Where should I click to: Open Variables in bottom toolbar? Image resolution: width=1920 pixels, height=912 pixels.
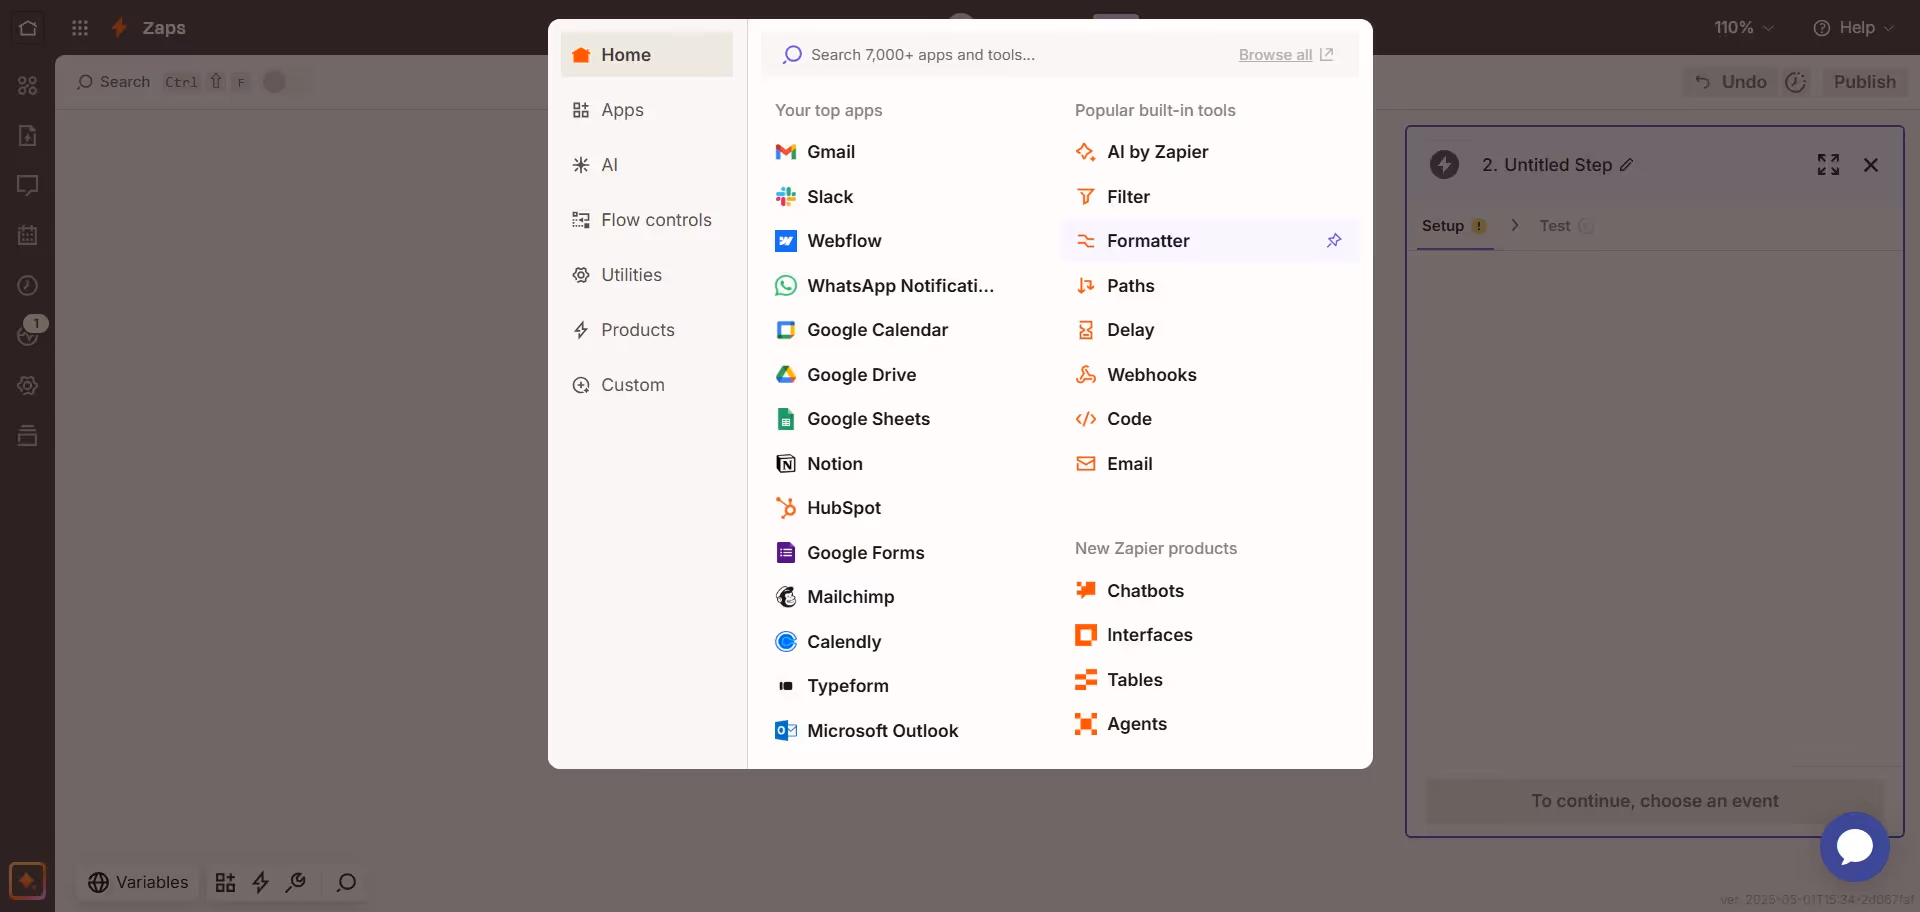(x=138, y=883)
